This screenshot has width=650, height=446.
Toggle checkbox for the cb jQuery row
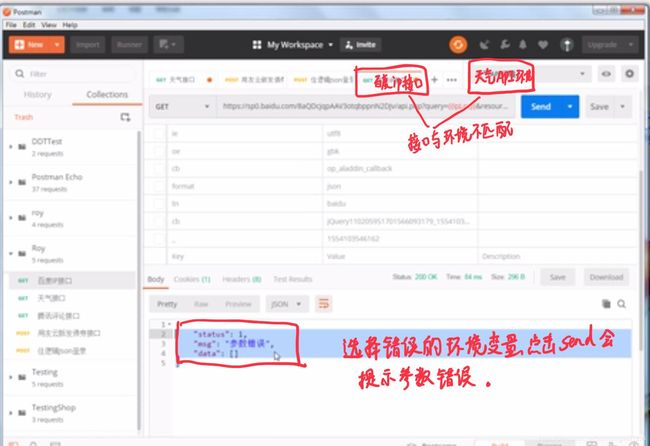158,222
